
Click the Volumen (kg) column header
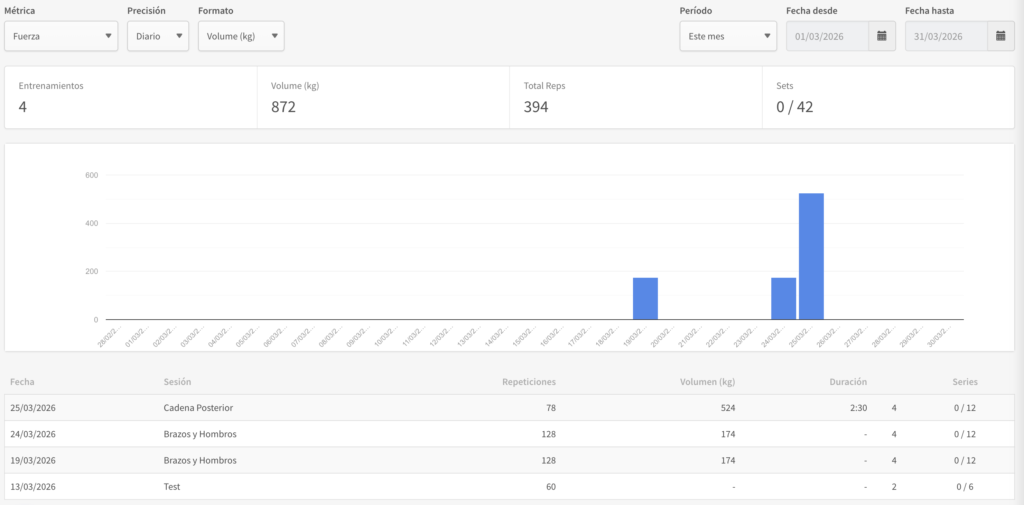[x=708, y=382]
